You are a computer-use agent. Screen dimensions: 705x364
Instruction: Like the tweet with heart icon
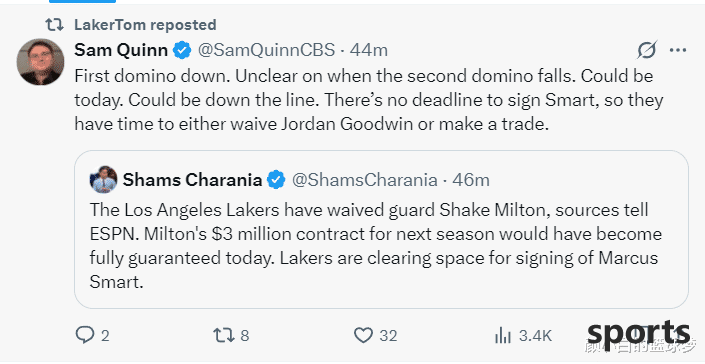tap(363, 335)
